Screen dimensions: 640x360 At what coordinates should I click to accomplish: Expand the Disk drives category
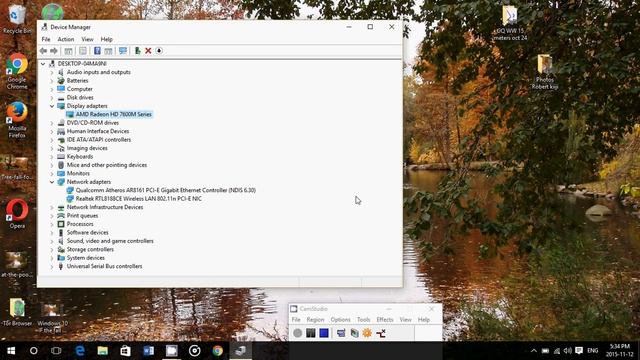pyautogui.click(x=52, y=98)
